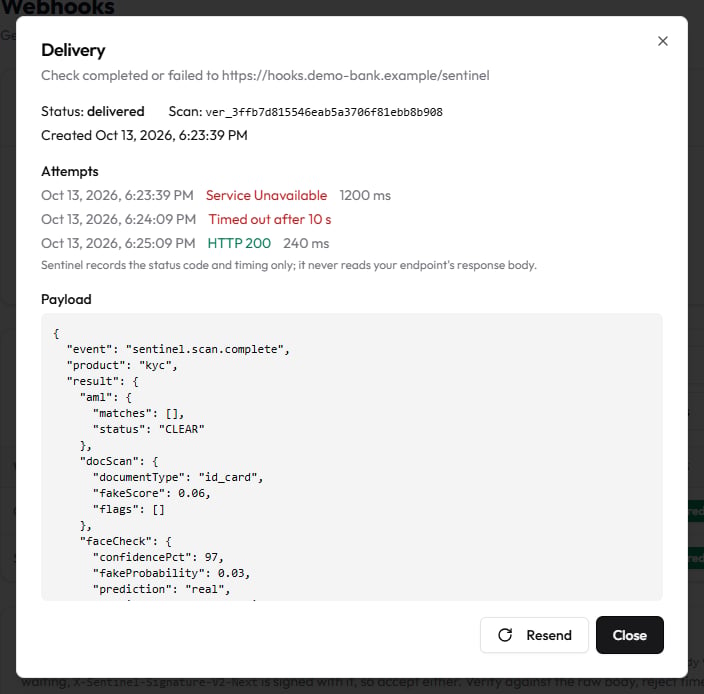
Task: Click the '240 ms' timing value
Action: (x=306, y=243)
